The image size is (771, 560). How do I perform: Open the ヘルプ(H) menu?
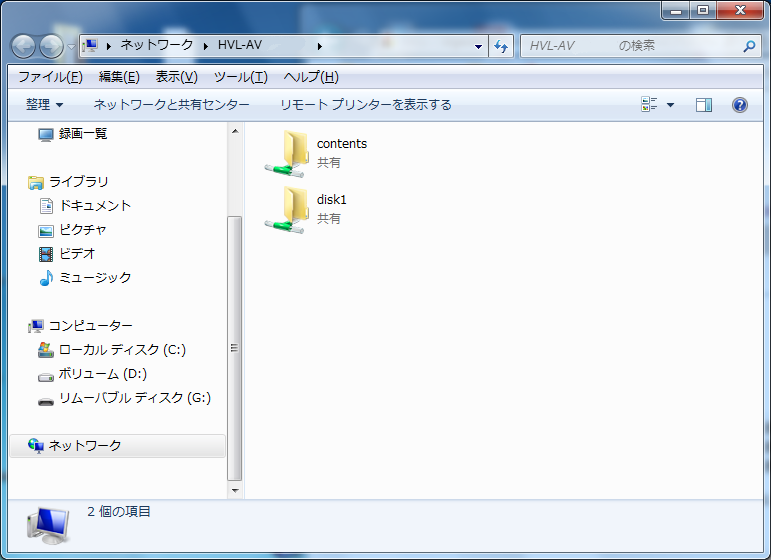(311, 77)
